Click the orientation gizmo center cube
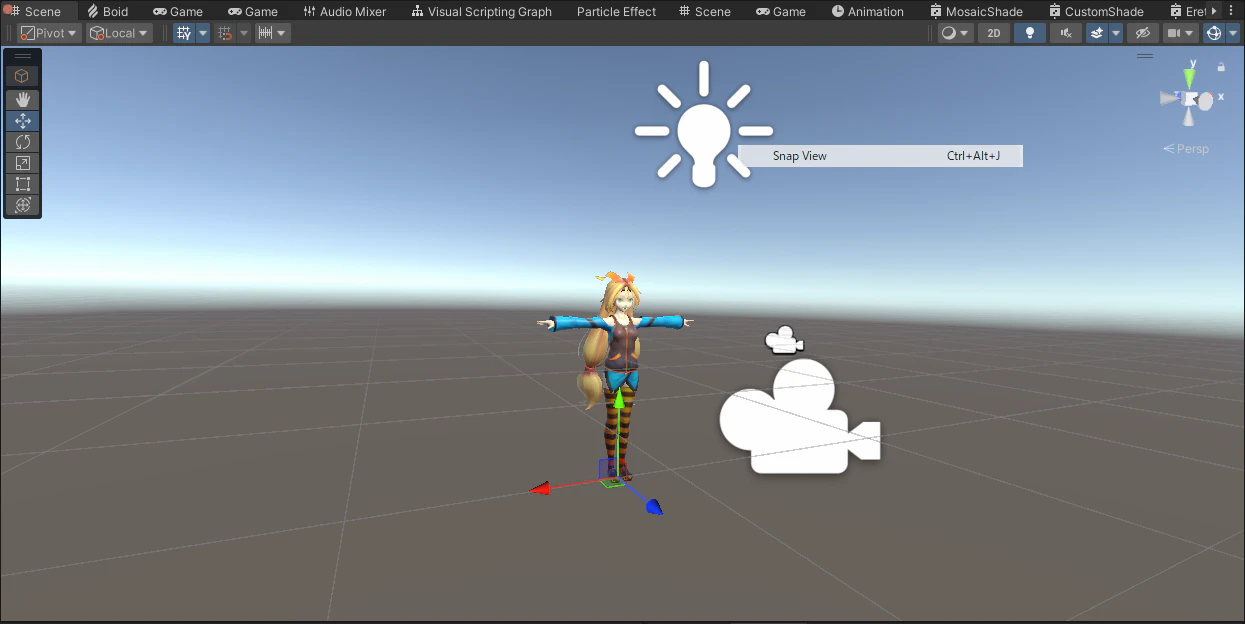1245x624 pixels. coord(1190,99)
